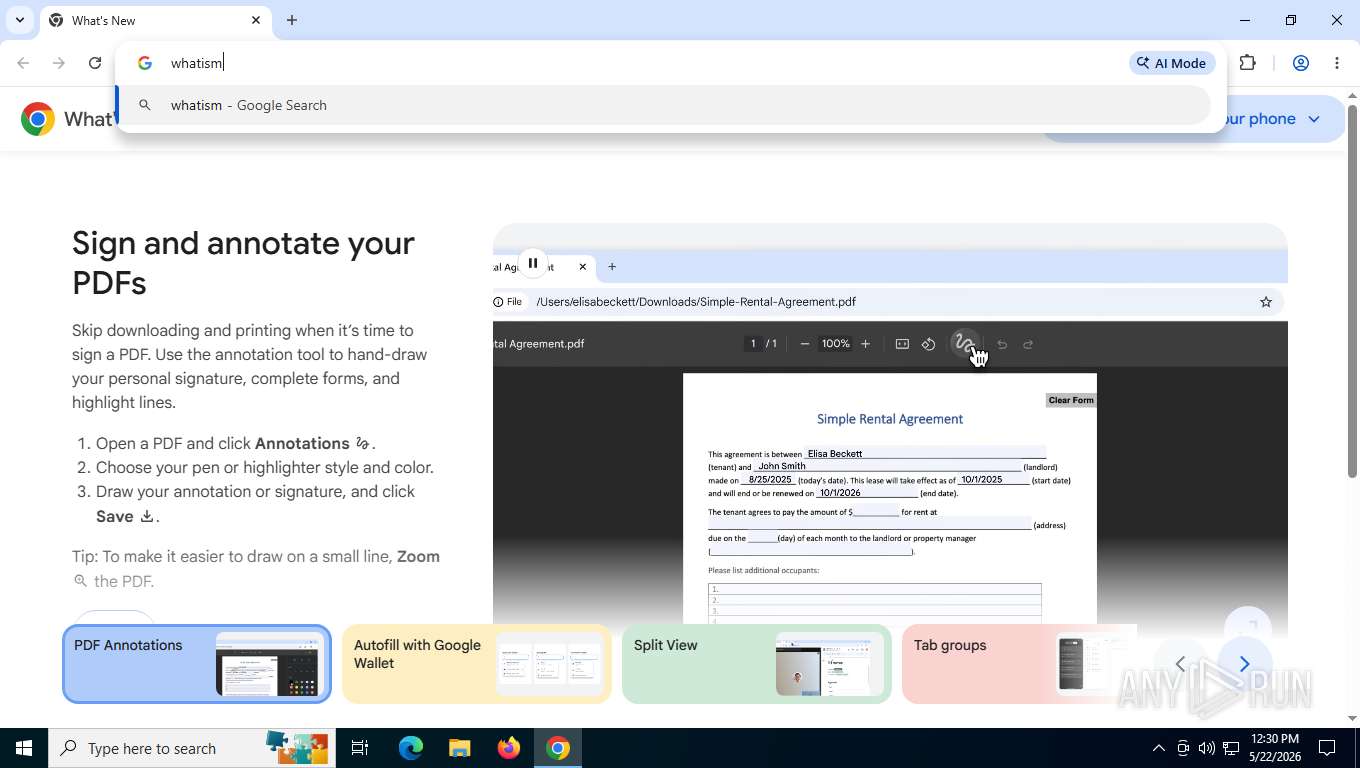
Task: Click zoom in plus in PDF toolbar
Action: [865, 344]
